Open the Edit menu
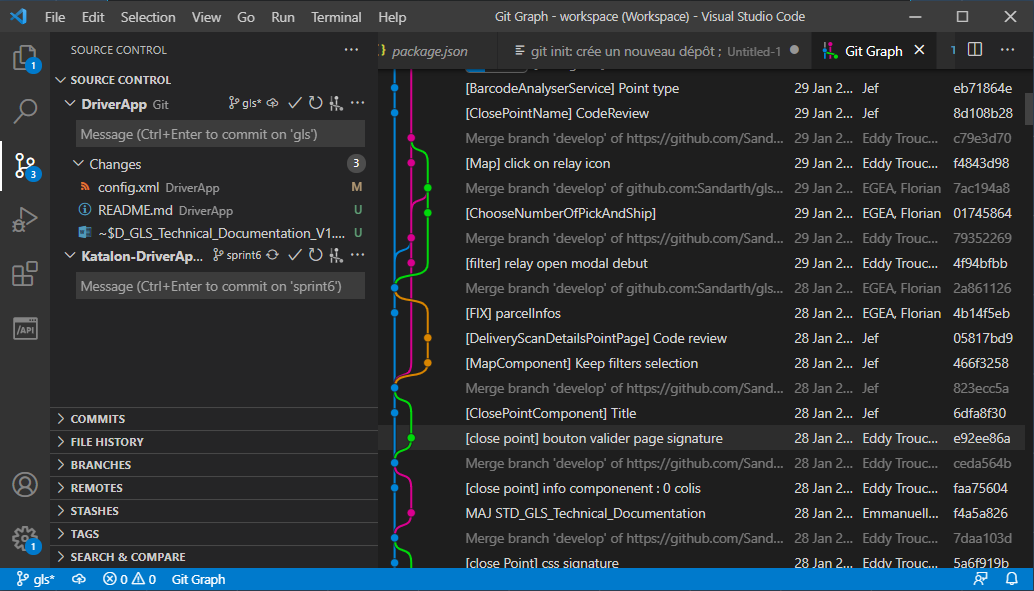Screen dimensions: 1034x591 (x=93, y=17)
